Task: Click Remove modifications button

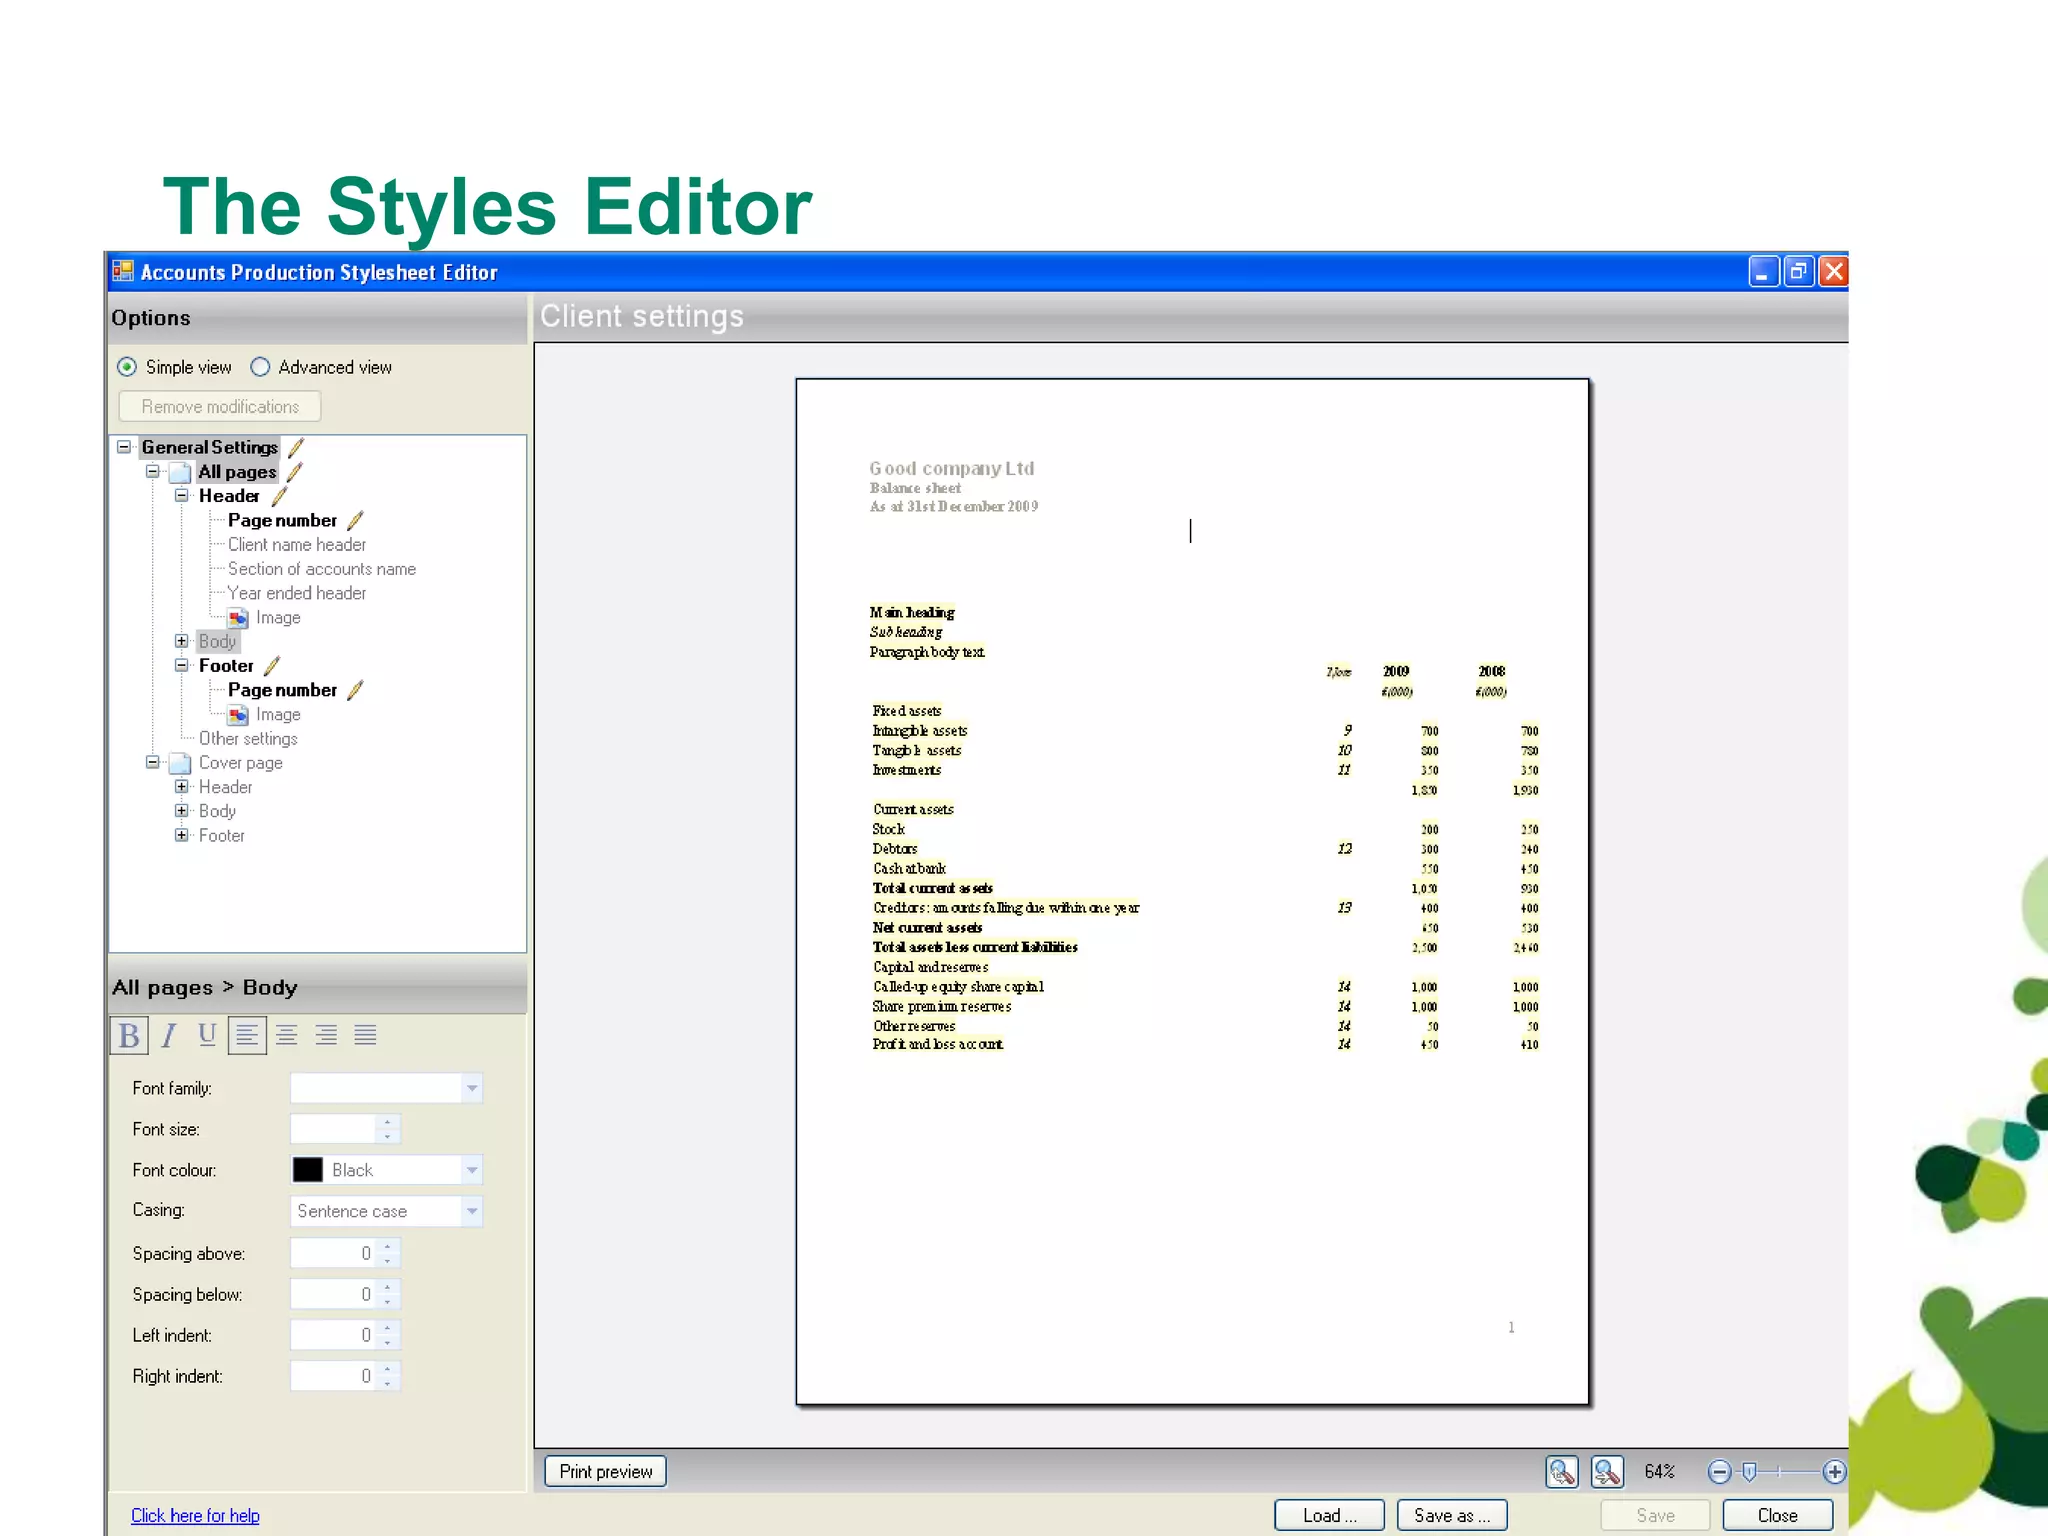Action: click(x=220, y=407)
